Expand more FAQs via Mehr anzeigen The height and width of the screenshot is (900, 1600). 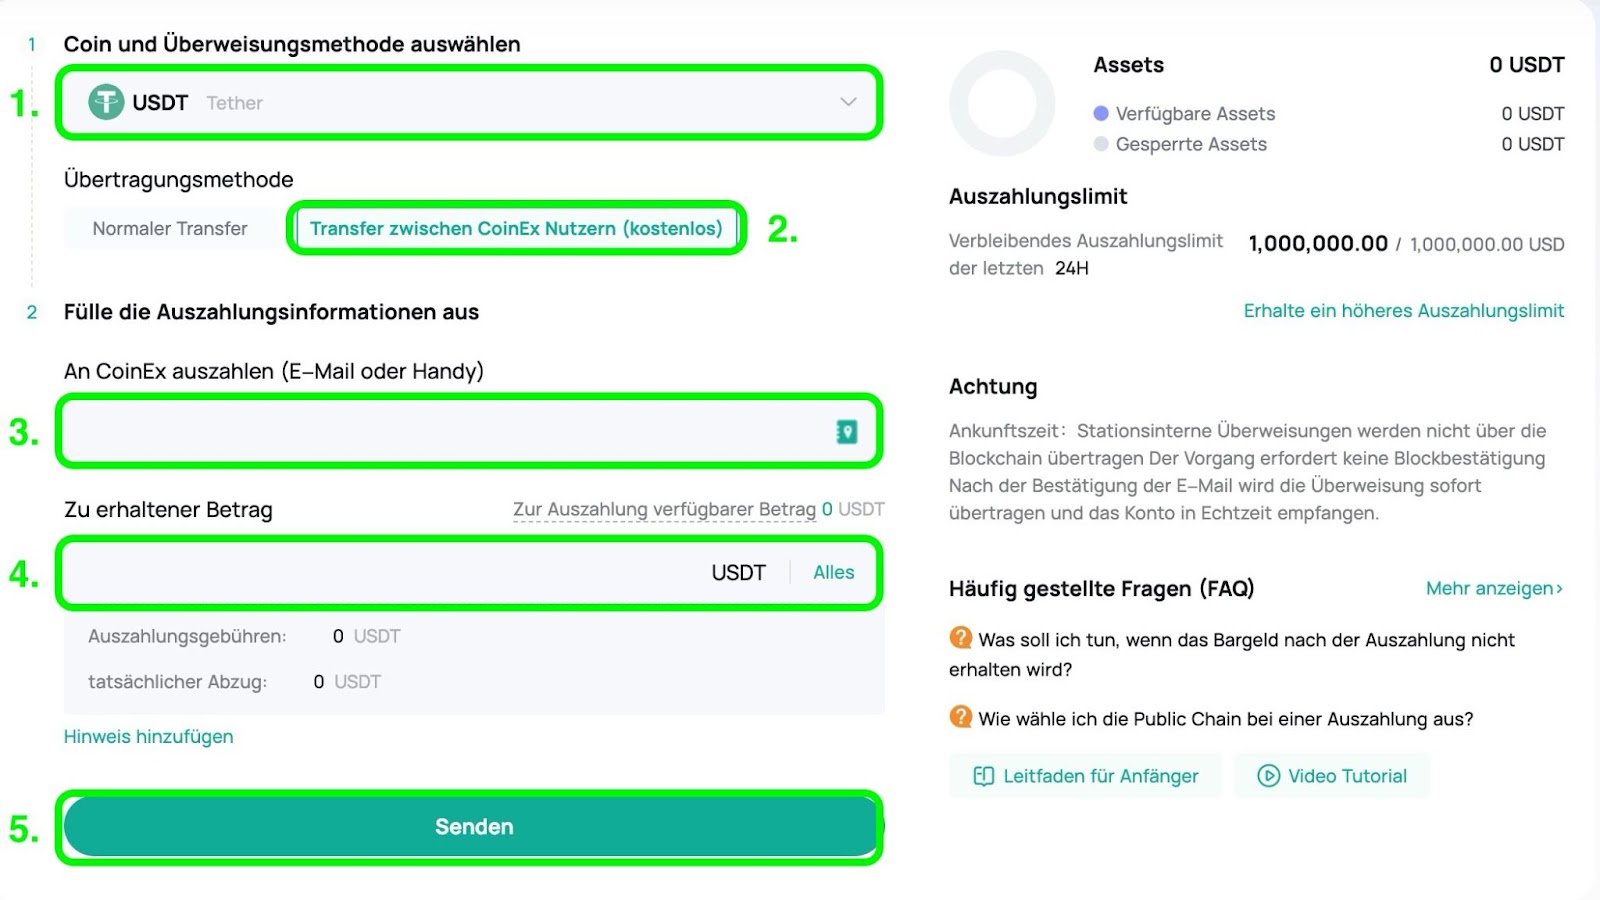pyautogui.click(x=1494, y=588)
